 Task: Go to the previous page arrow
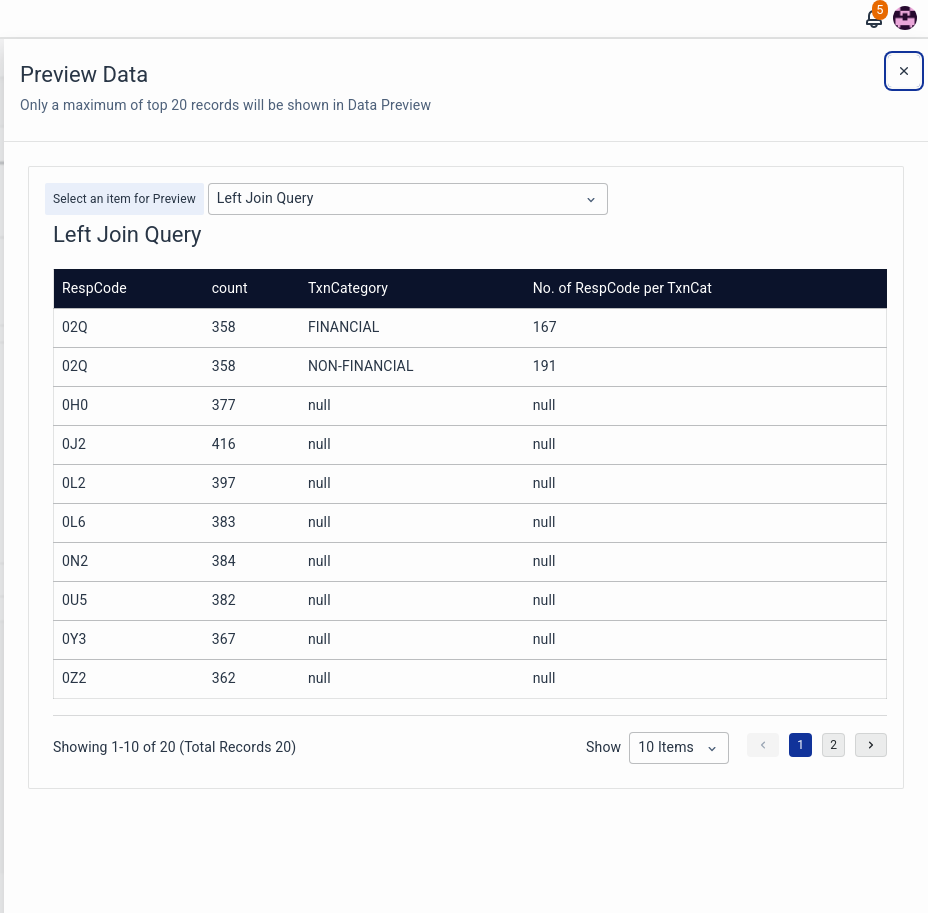[x=763, y=745]
